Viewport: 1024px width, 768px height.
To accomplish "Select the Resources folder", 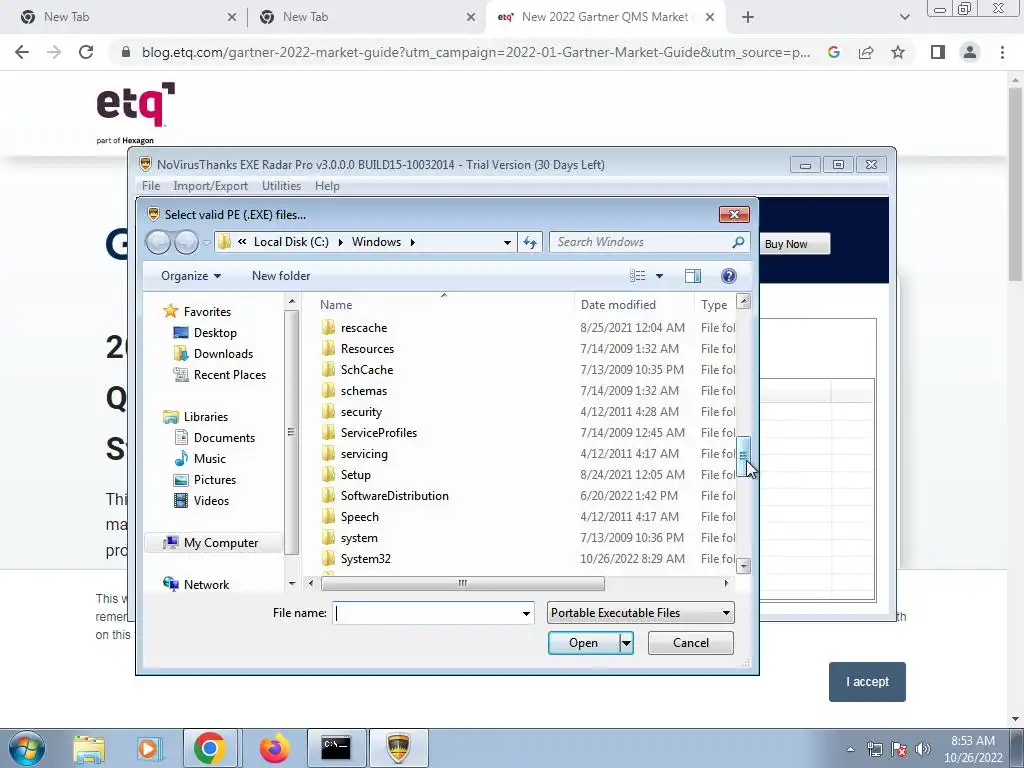I will pyautogui.click(x=367, y=349).
